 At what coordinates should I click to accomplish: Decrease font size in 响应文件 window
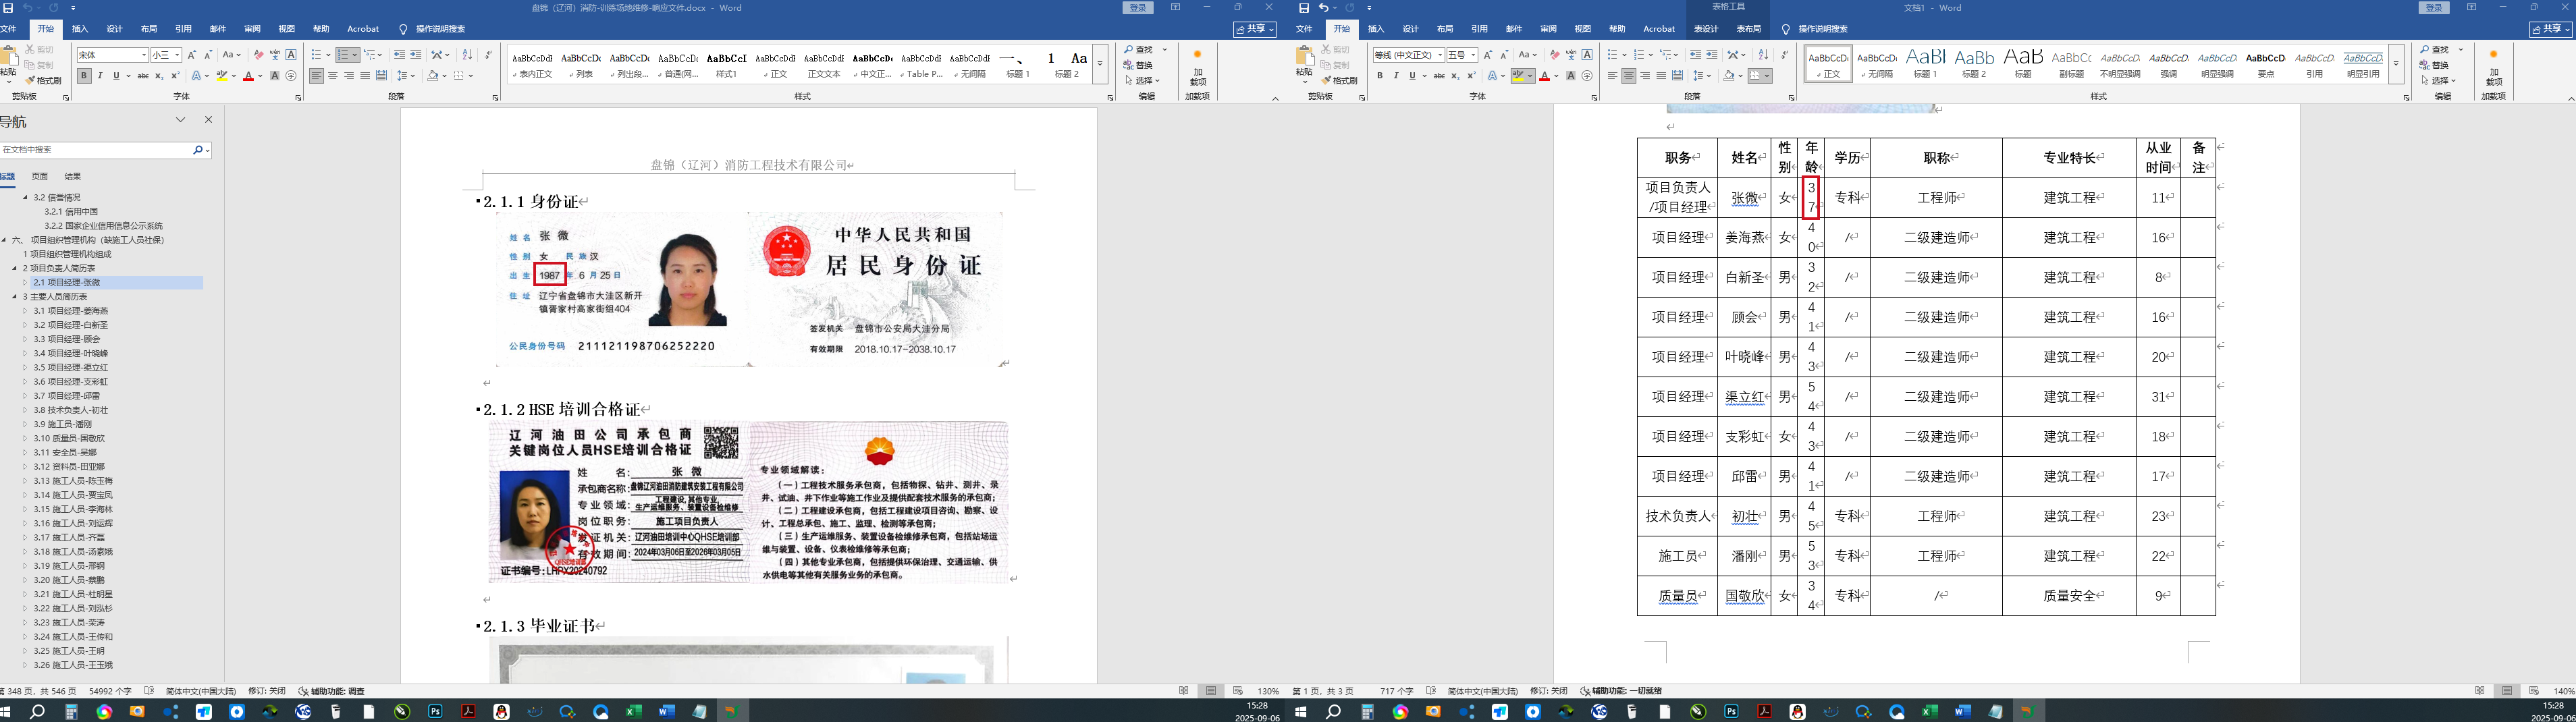pos(208,55)
